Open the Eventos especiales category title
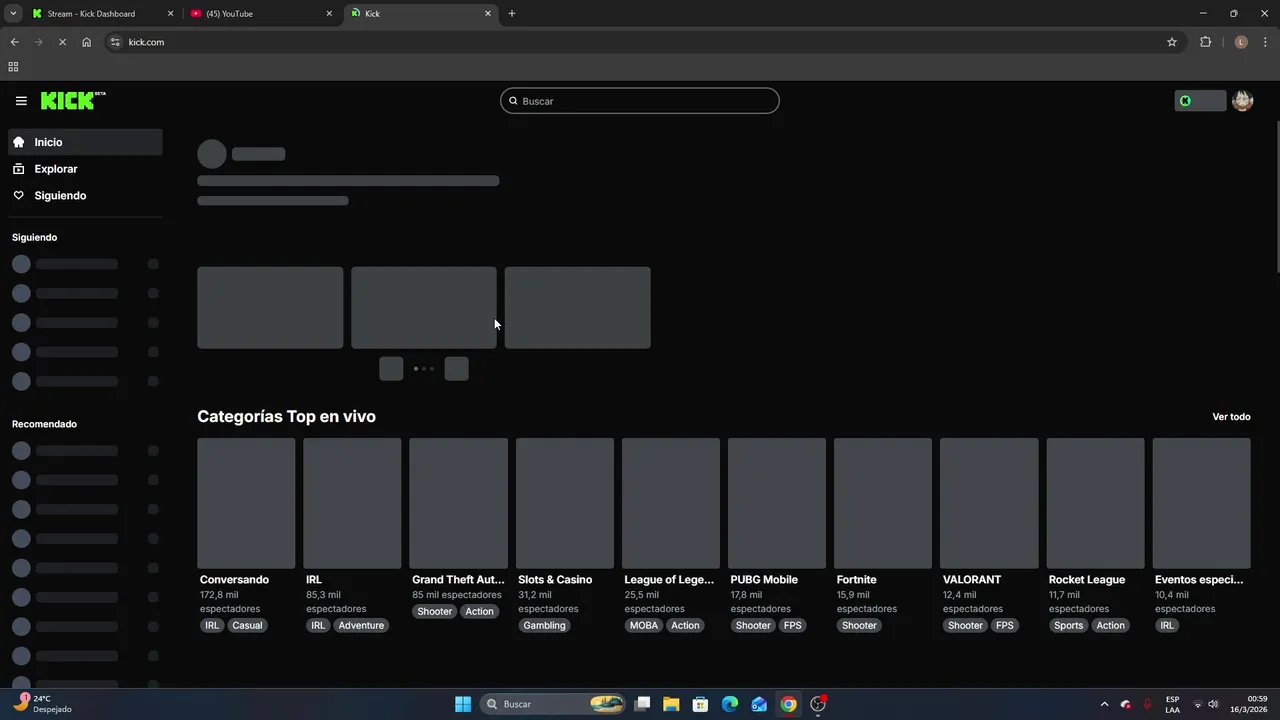The width and height of the screenshot is (1280, 720). click(x=1199, y=580)
